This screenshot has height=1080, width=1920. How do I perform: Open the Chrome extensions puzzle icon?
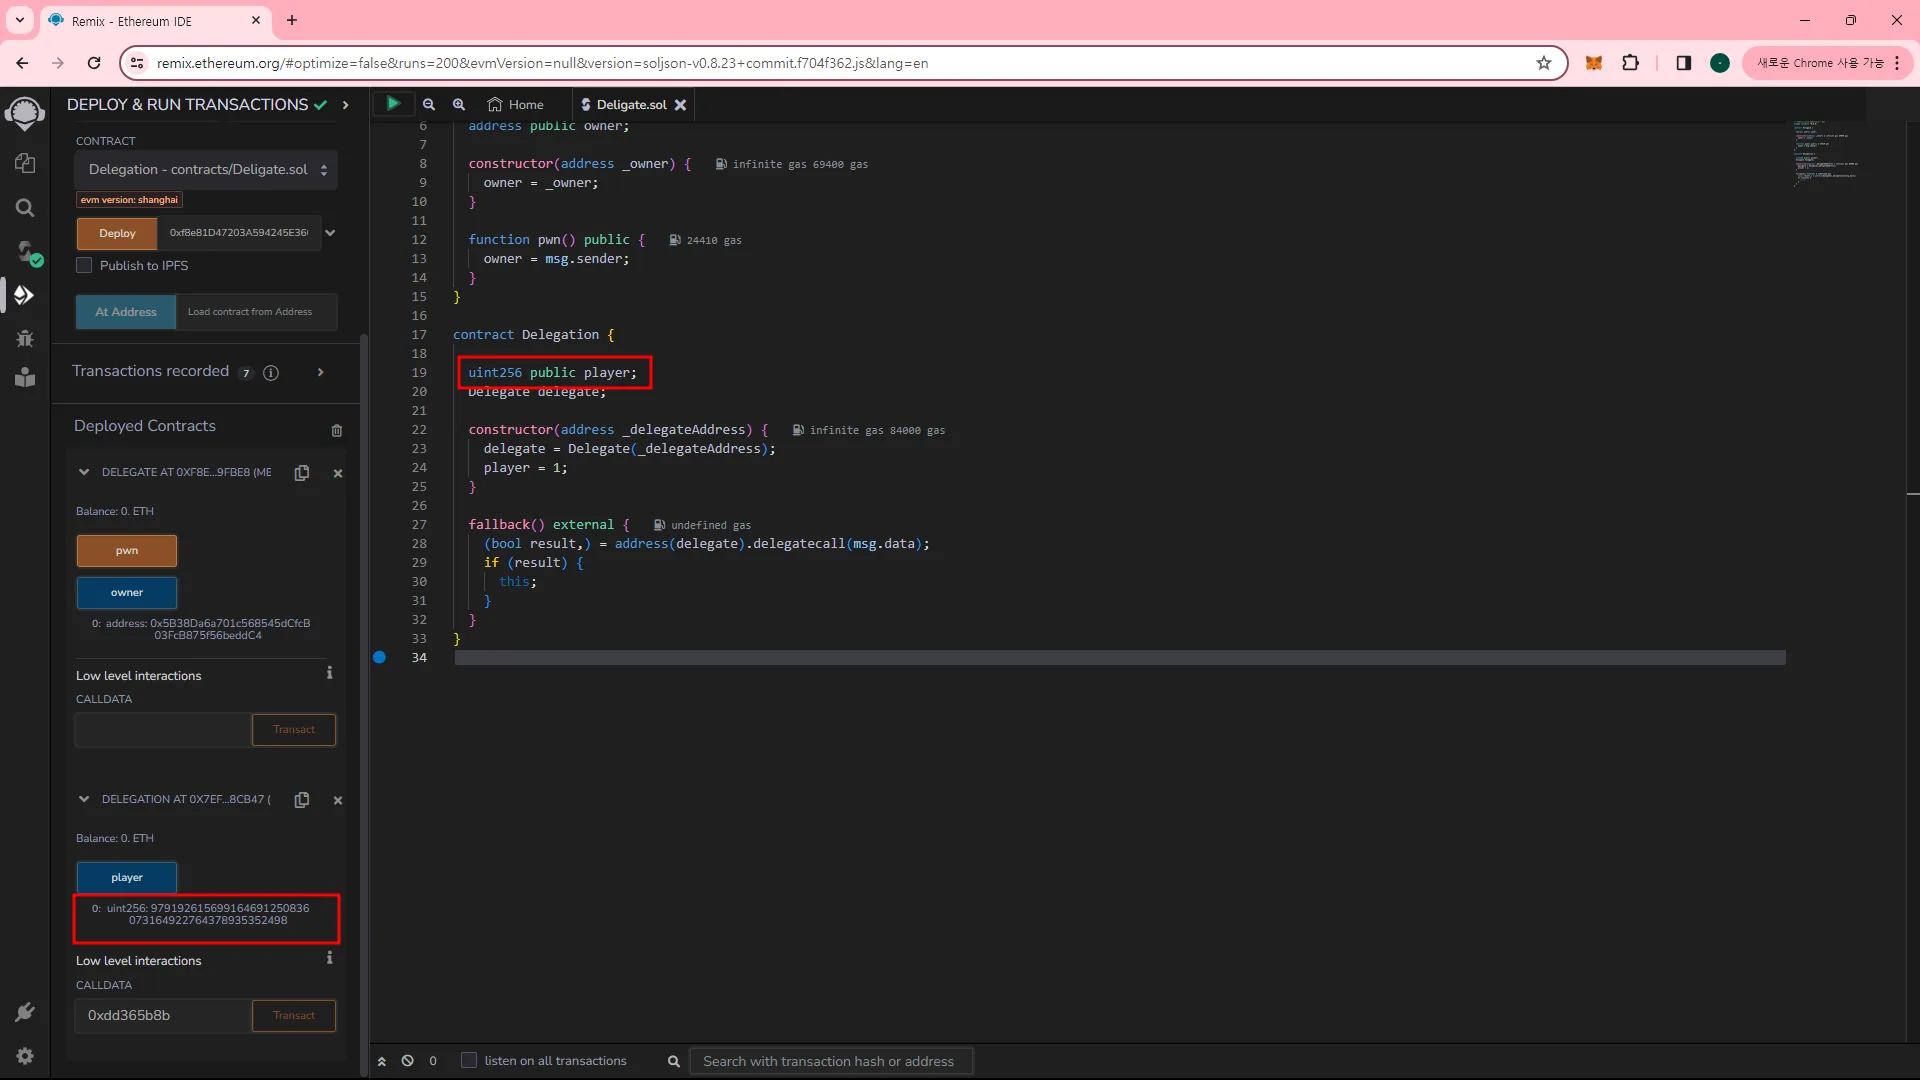tap(1631, 63)
